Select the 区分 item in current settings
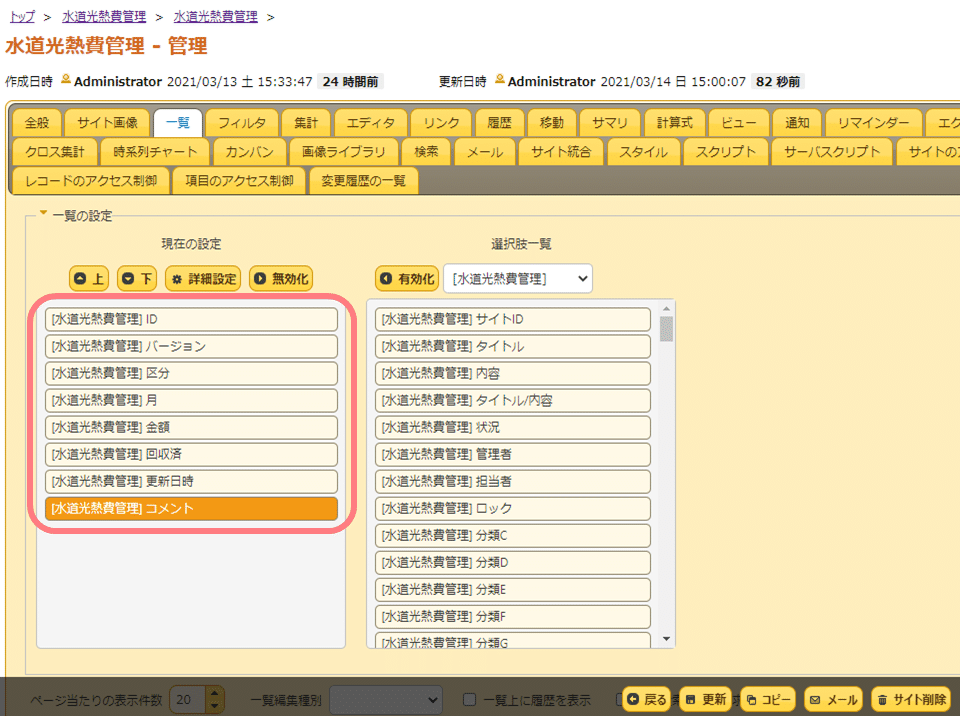 pyautogui.click(x=191, y=373)
